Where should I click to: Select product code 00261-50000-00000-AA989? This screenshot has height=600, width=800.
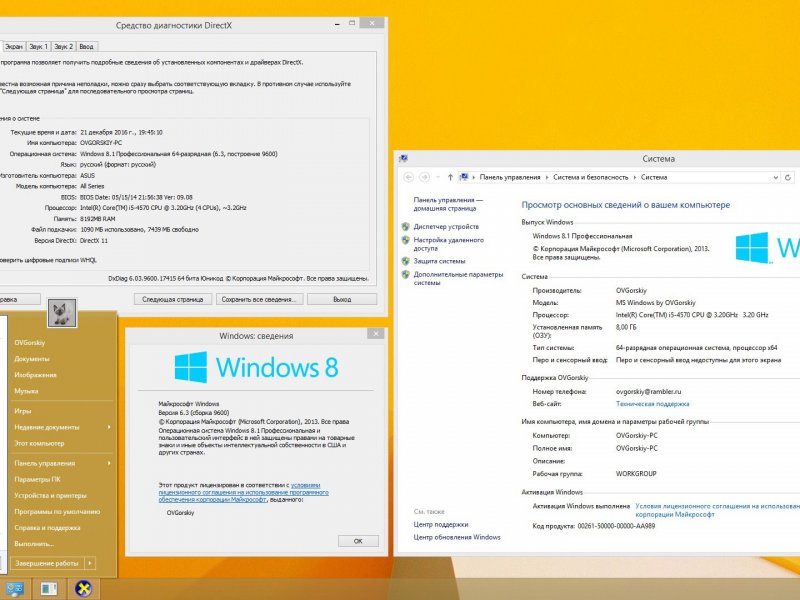[x=616, y=526]
